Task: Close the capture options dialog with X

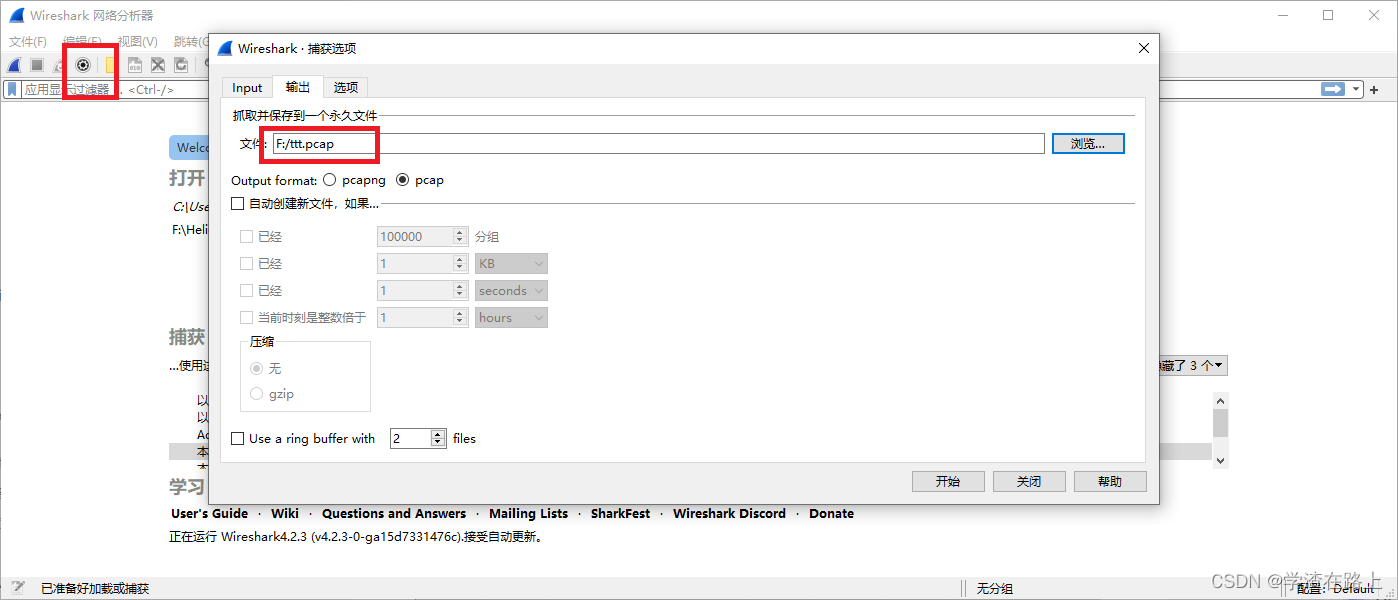Action: pyautogui.click(x=1144, y=48)
